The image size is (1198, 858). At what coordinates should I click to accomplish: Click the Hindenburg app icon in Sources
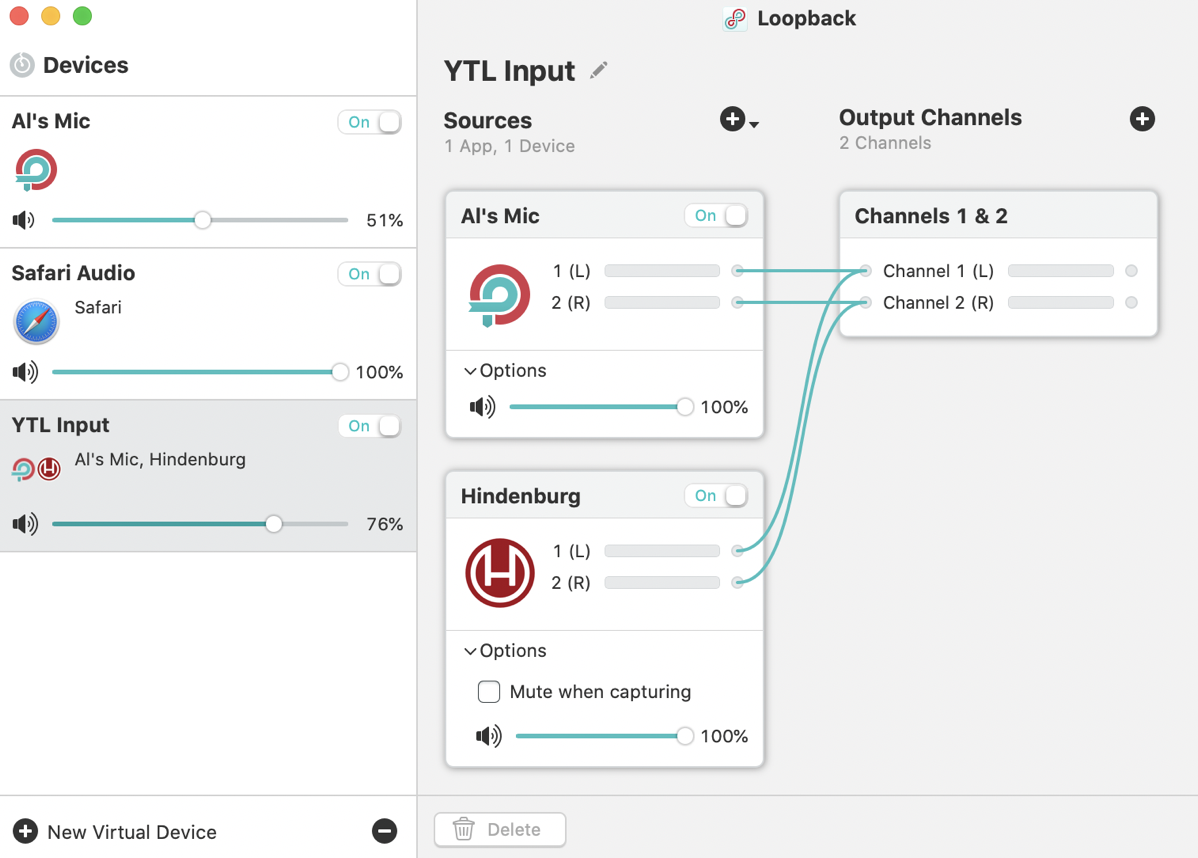tap(500, 573)
